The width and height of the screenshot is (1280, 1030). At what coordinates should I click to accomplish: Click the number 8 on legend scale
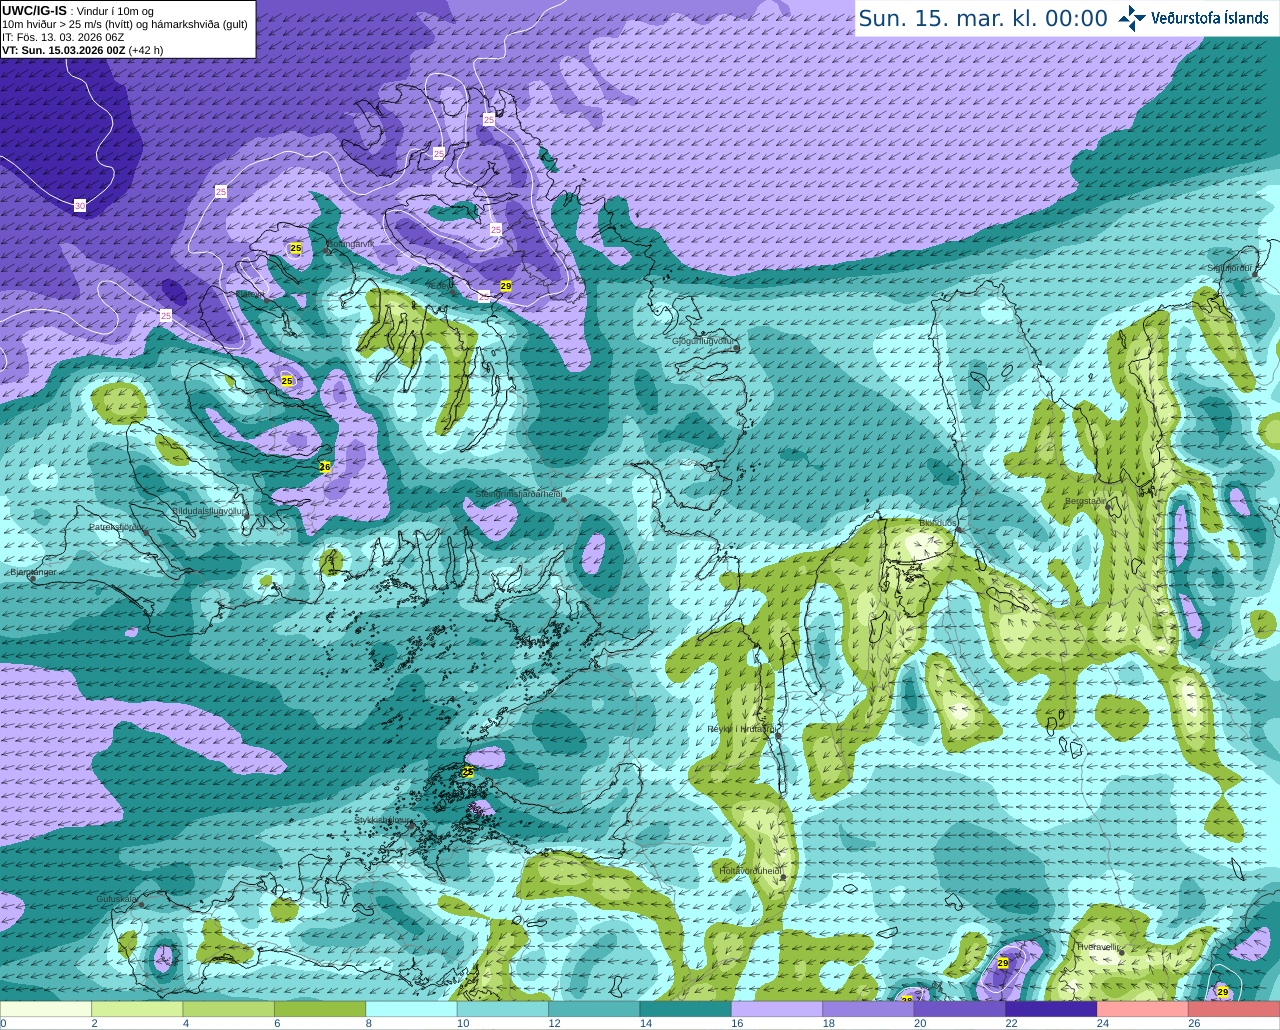(x=369, y=1024)
